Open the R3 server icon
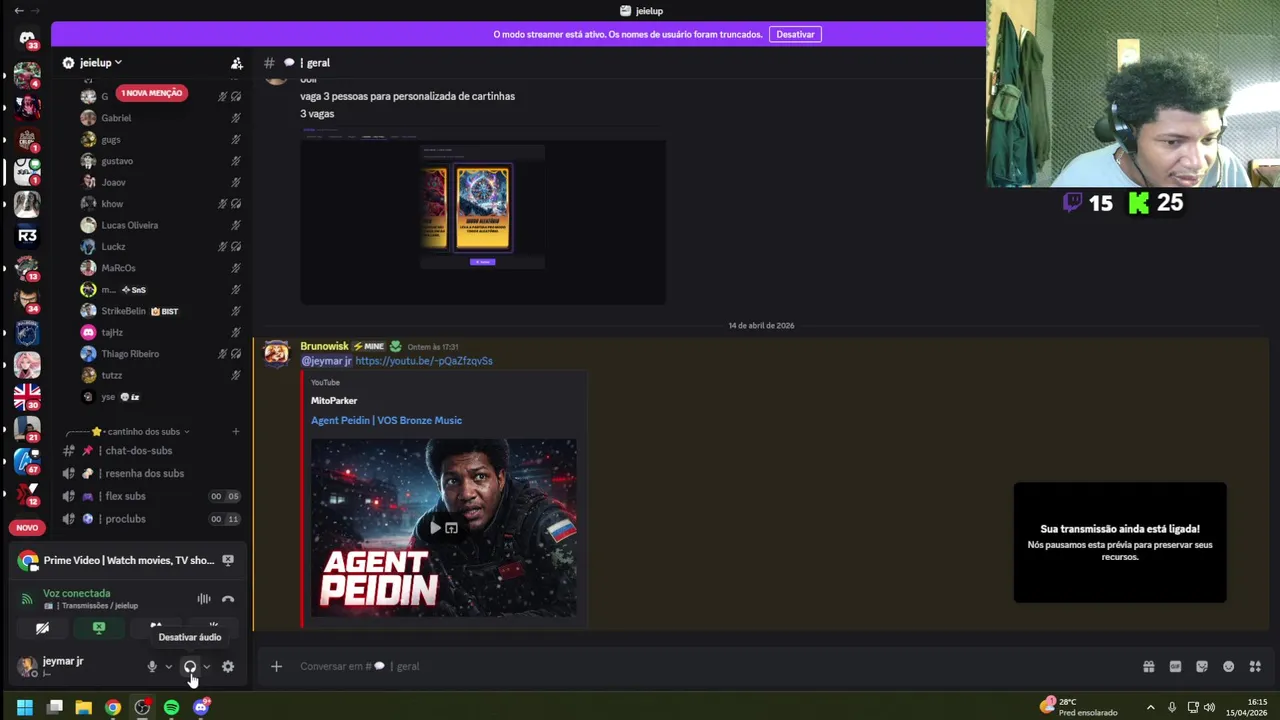The width and height of the screenshot is (1280, 720). point(27,236)
